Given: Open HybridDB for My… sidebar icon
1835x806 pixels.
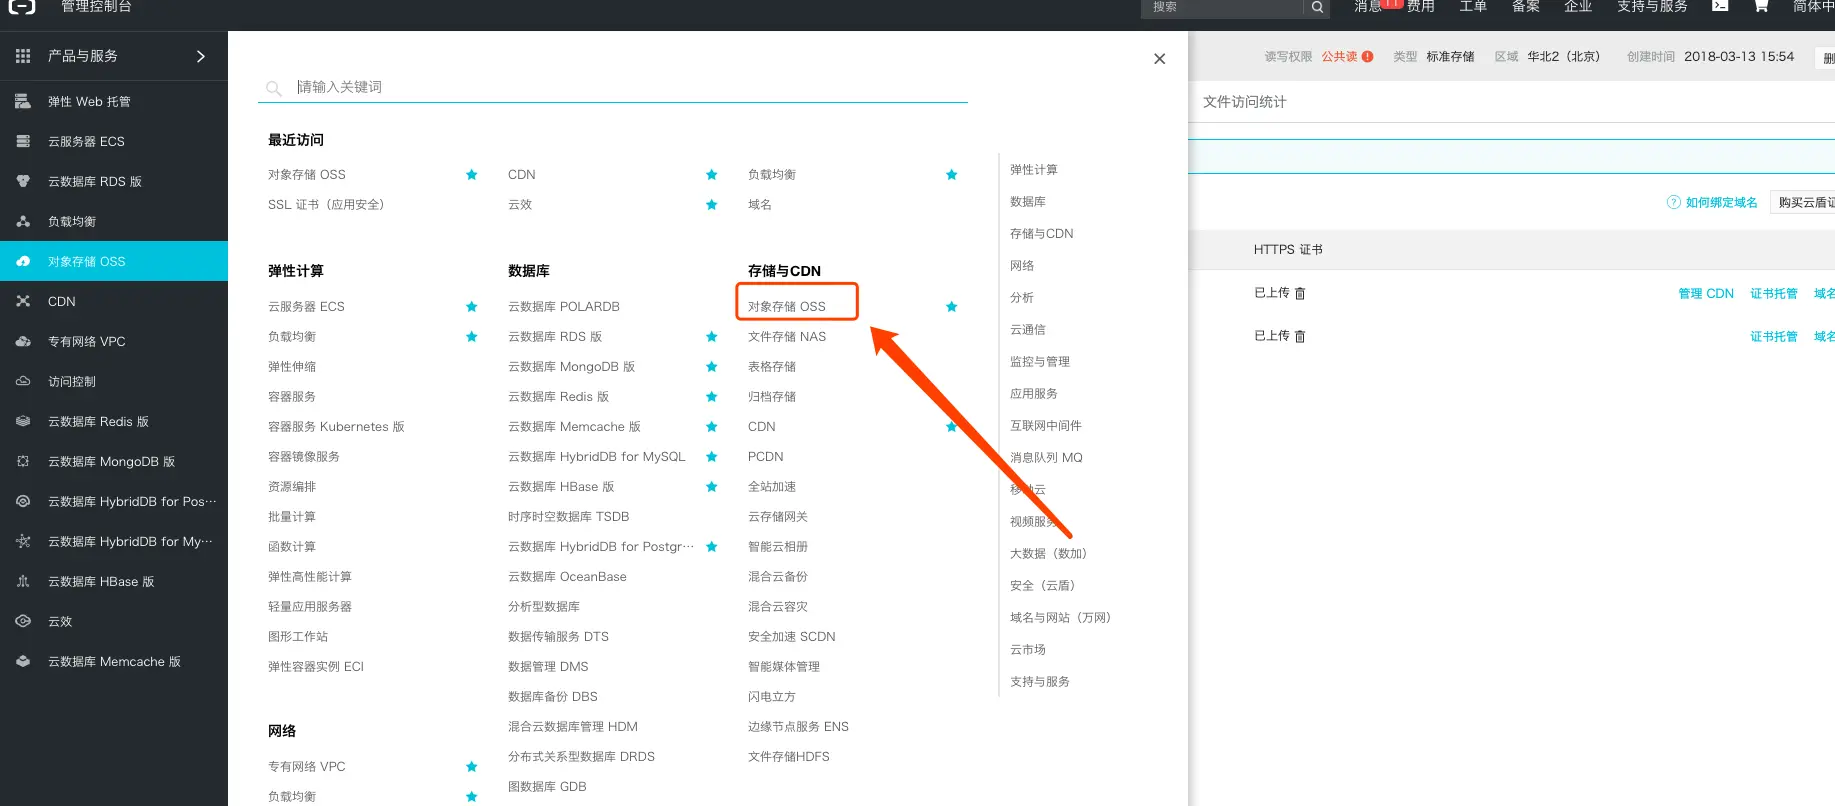Looking at the screenshot, I should (x=23, y=541).
